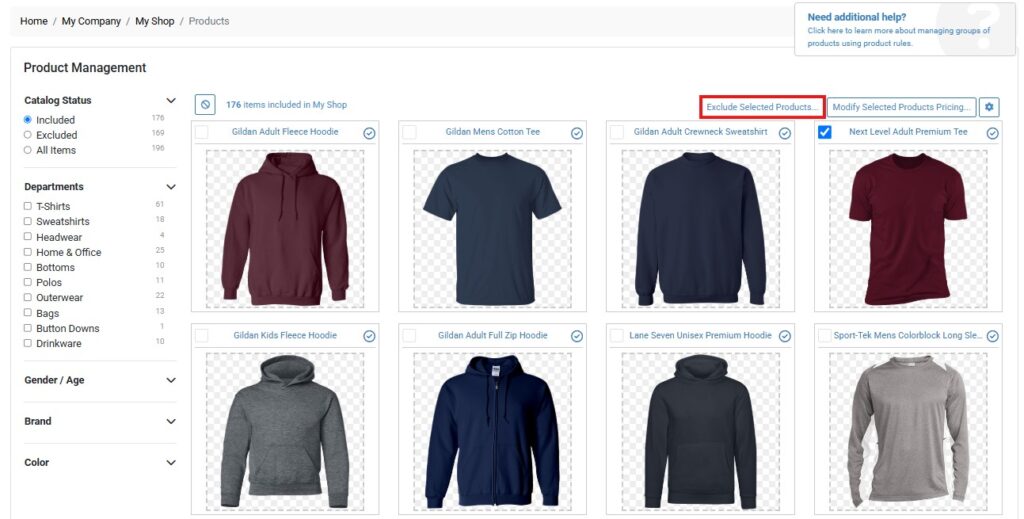Click status check icon on Gildan Adult Fleece Hoodie
This screenshot has width=1024, height=519.
369,133
